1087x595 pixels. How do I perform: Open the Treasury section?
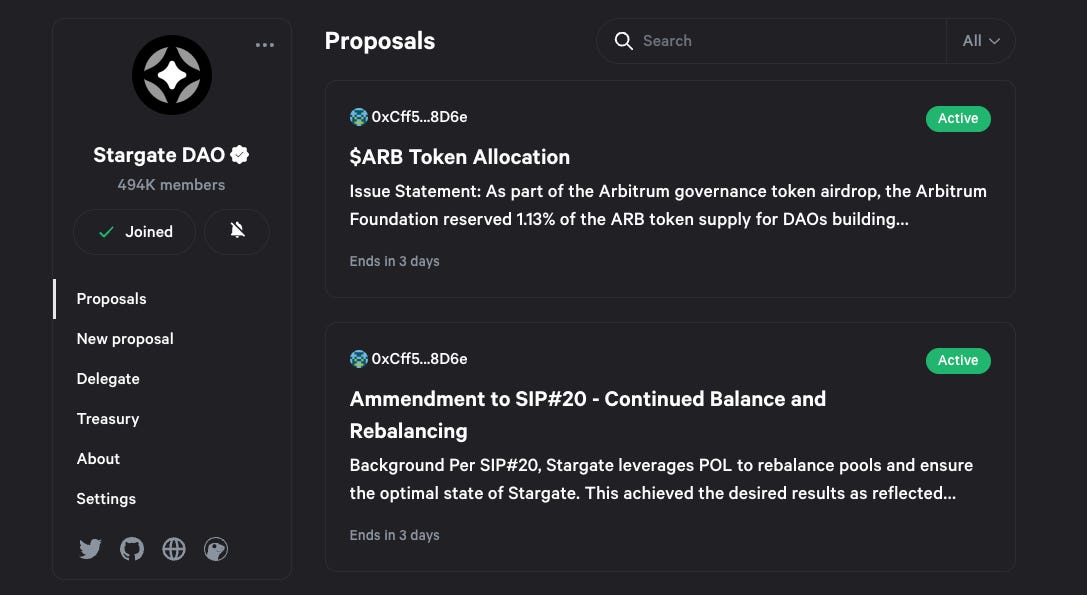[108, 419]
